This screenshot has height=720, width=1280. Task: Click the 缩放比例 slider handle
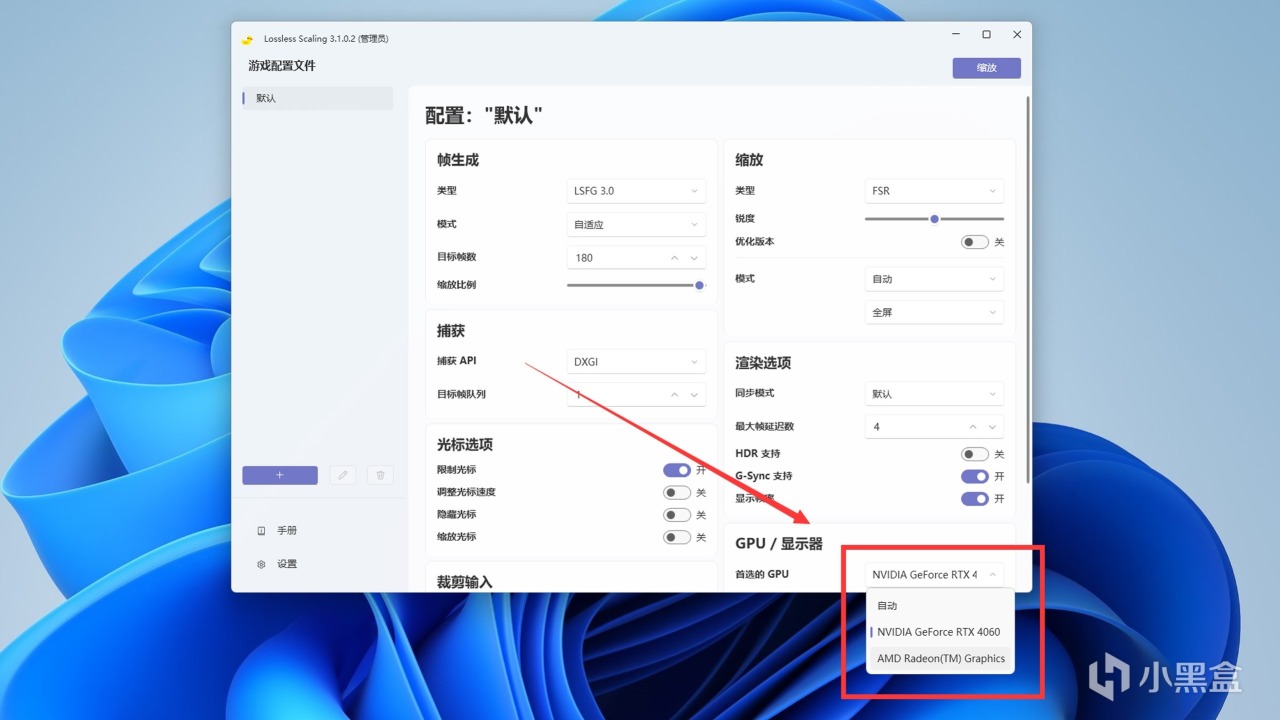(x=700, y=285)
